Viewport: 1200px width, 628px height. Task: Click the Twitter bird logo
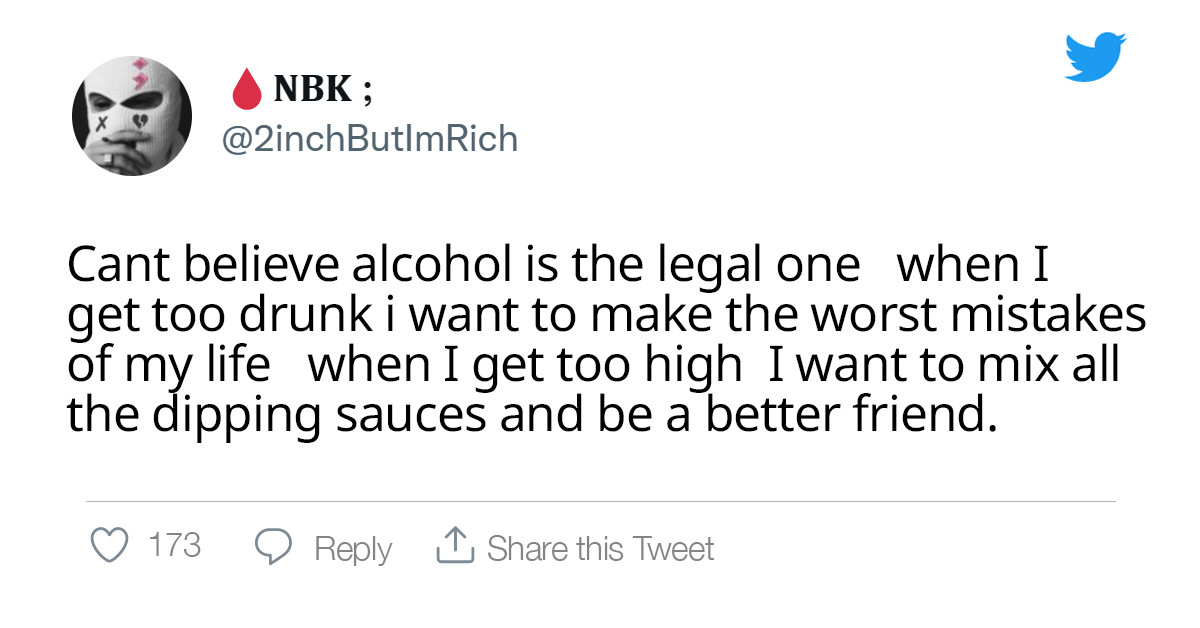(1097, 55)
